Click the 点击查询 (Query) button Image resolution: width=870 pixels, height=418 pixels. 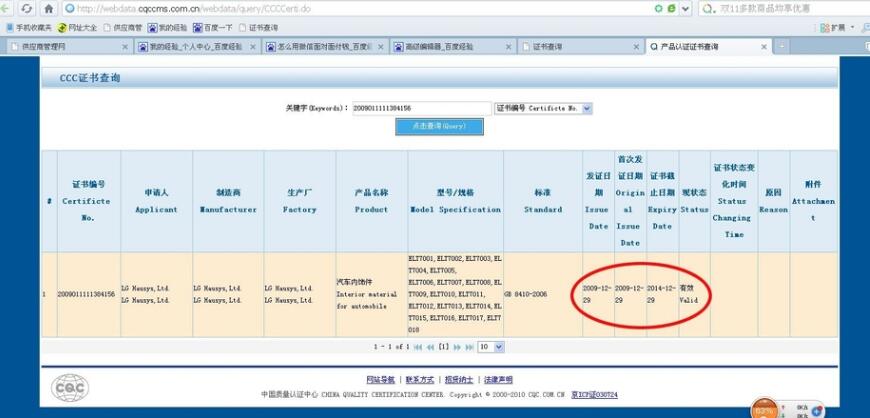[x=439, y=127]
